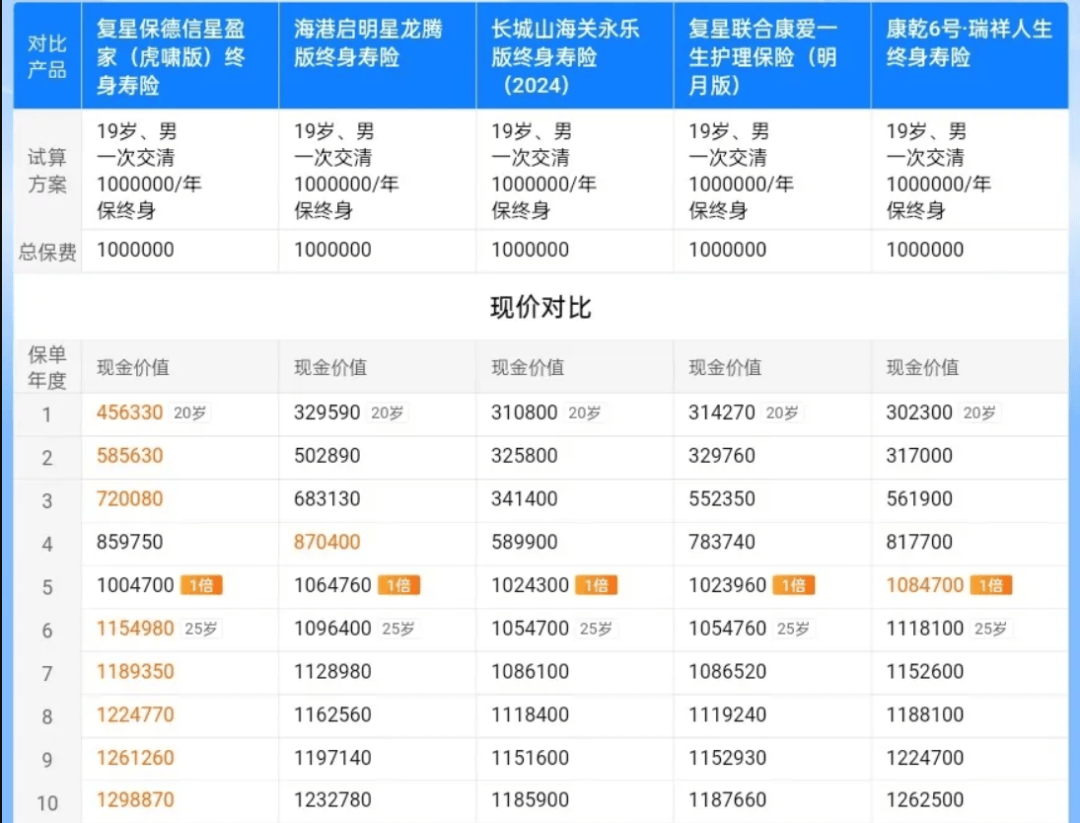This screenshot has width=1080, height=823.
Task: Click the 1倍 badge beside 1023960
Action: tap(793, 585)
